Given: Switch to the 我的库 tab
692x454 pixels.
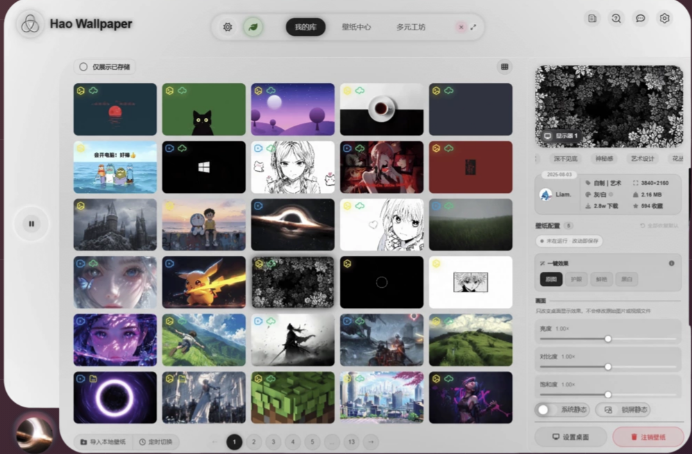Looking at the screenshot, I should (305, 27).
